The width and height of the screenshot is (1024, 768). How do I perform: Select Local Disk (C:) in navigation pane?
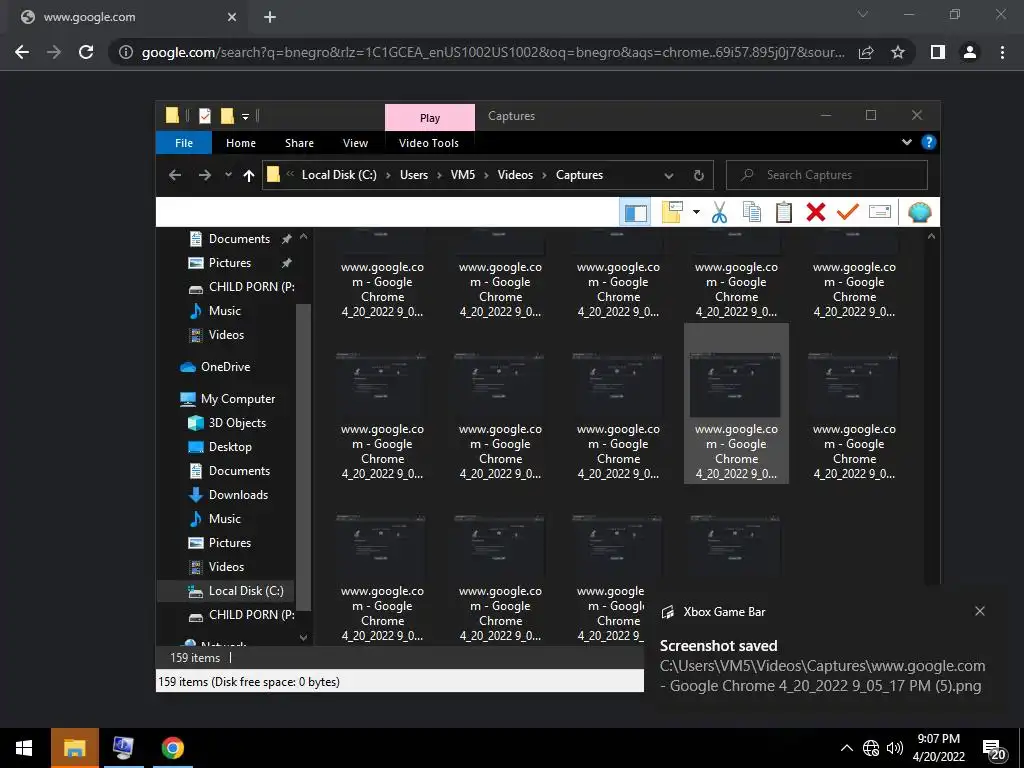coord(246,590)
